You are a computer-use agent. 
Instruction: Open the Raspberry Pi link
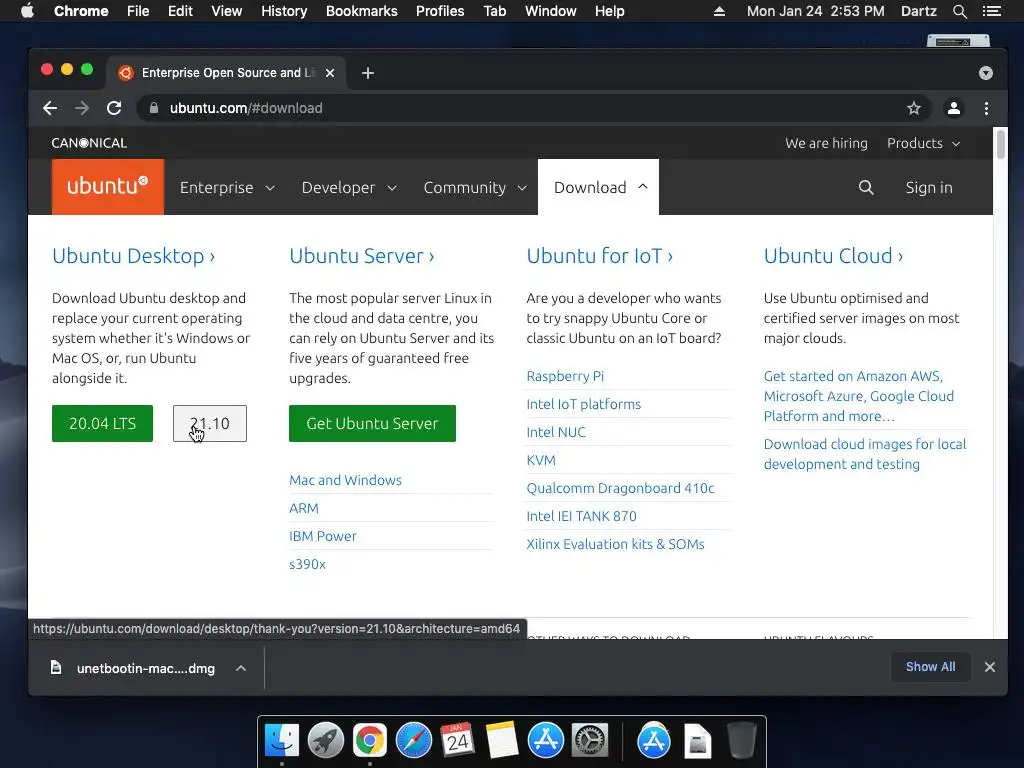(565, 376)
